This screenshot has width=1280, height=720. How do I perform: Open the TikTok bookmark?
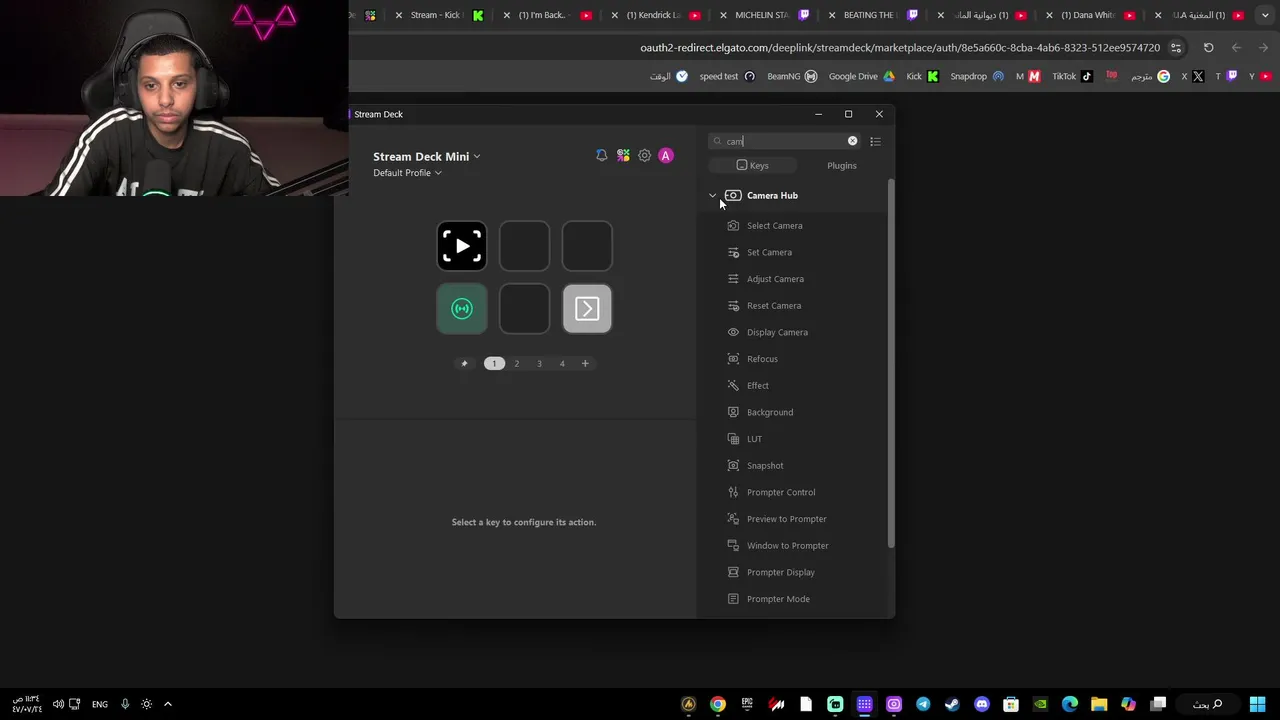[1072, 76]
